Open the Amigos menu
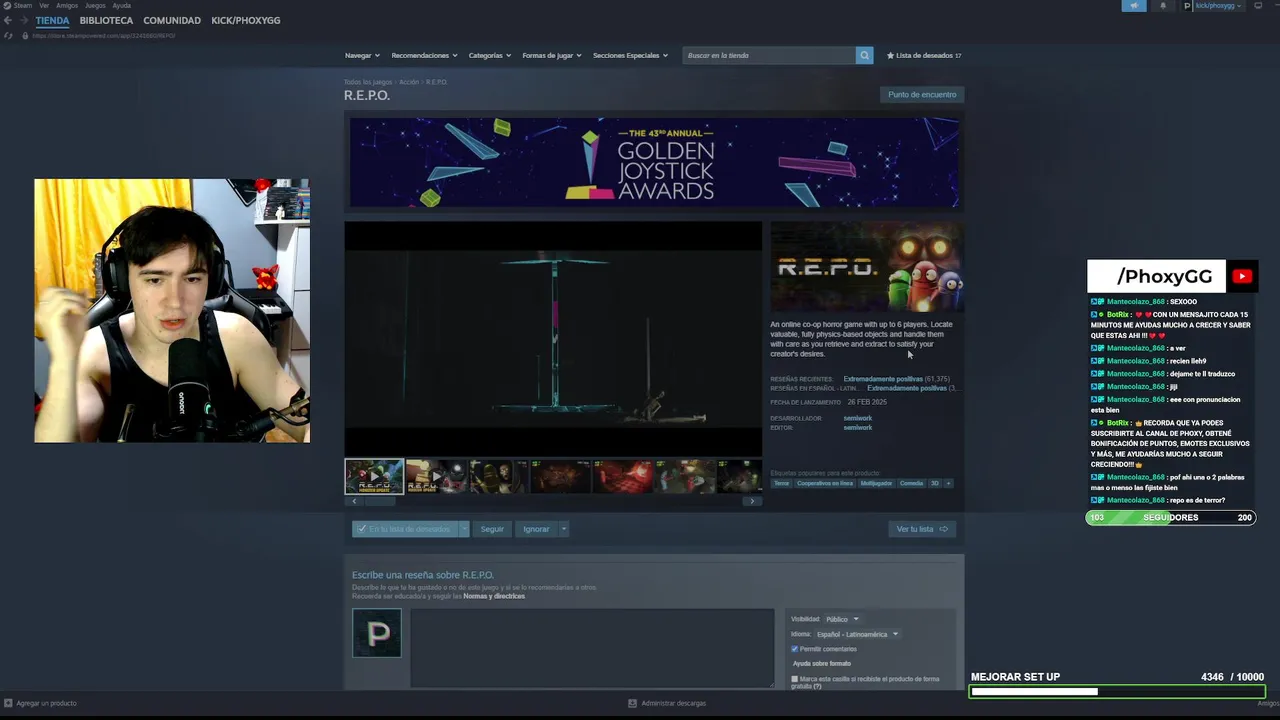 click(67, 5)
